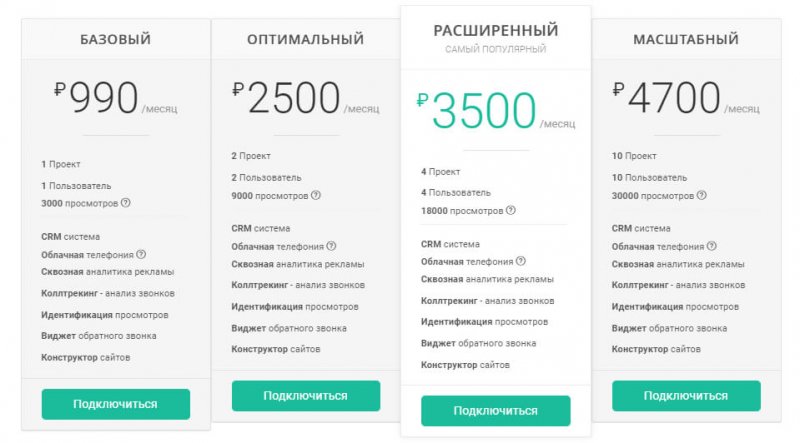This screenshot has height=443, width=800.
Task: Click Облачная телефония help icon in Базовый plan
Action: click(141, 254)
